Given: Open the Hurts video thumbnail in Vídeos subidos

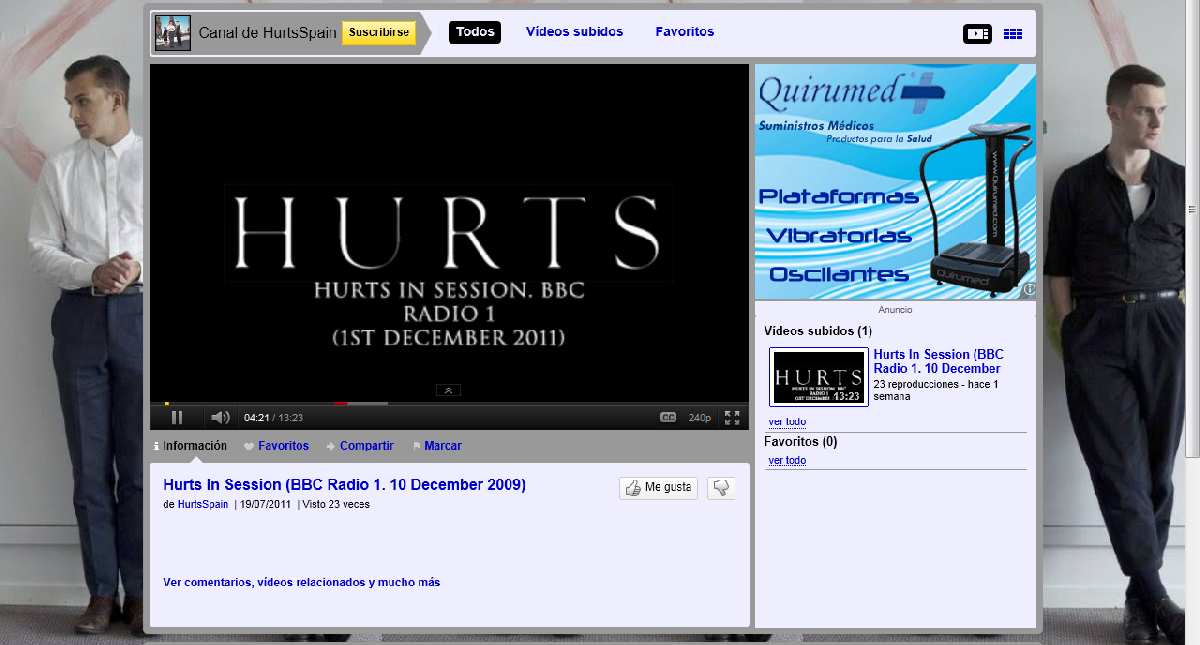Looking at the screenshot, I should (819, 377).
